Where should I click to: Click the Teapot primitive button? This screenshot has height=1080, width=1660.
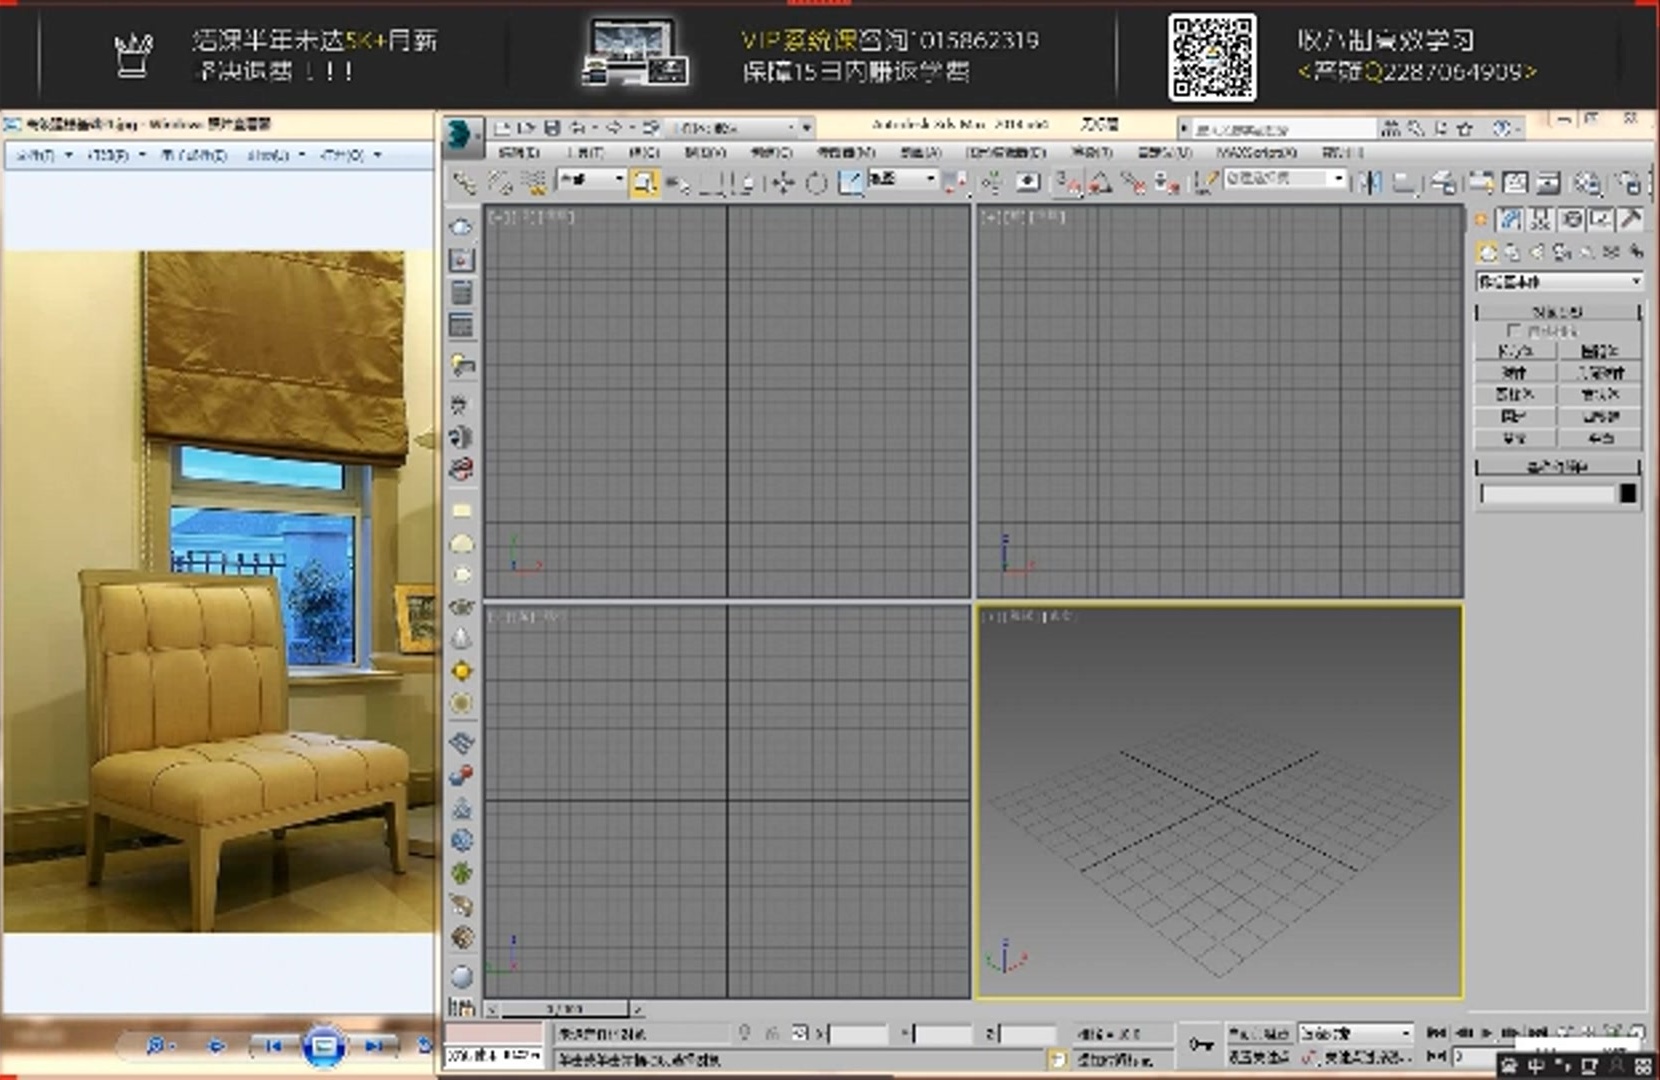point(1515,439)
